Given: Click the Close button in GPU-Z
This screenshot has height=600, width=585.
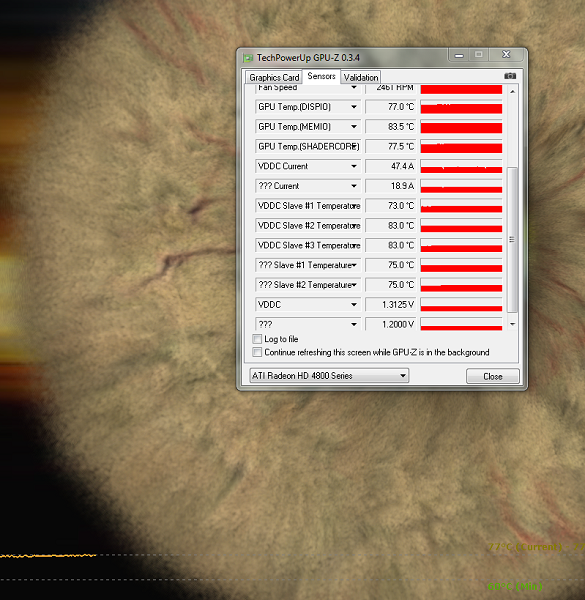Looking at the screenshot, I should pos(492,376).
